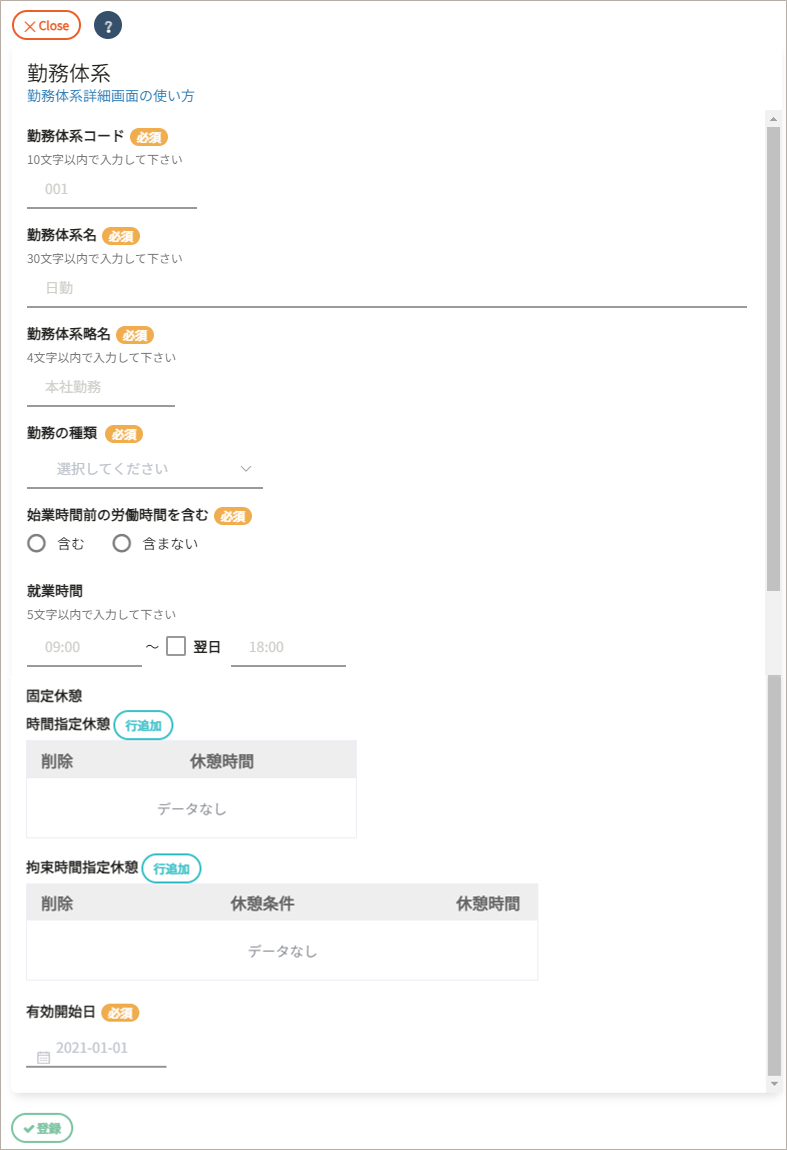Click the 18:00 end time field

point(288,647)
